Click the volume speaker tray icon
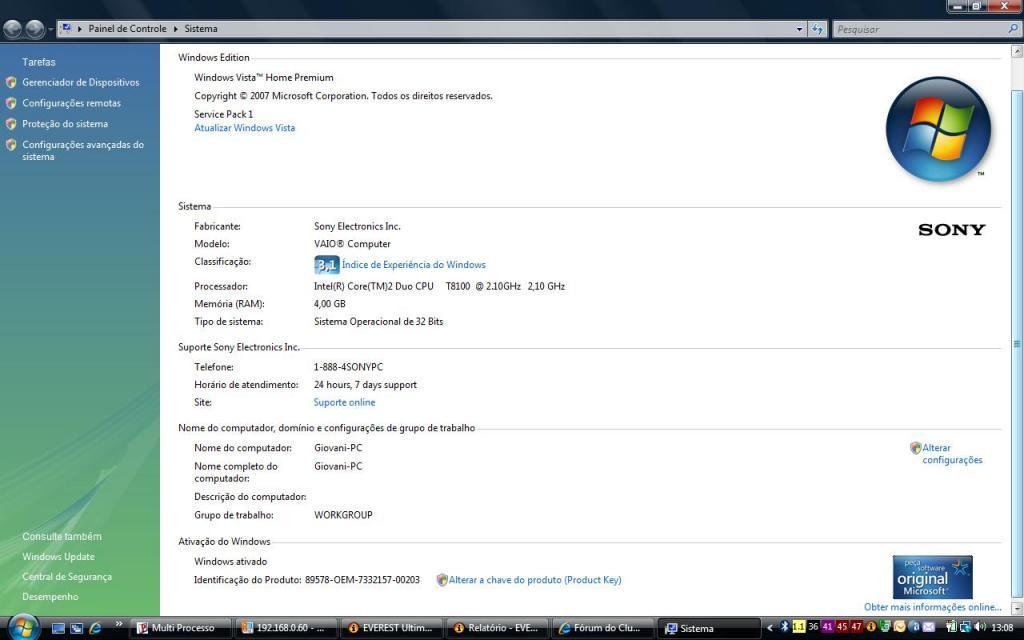1024x640 pixels. 979,628
